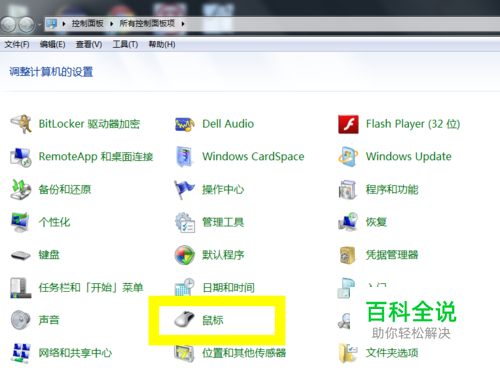Screen dimensions: 500x372
Task: Open 日期和时间 (Date and Time)
Action: pos(214,287)
